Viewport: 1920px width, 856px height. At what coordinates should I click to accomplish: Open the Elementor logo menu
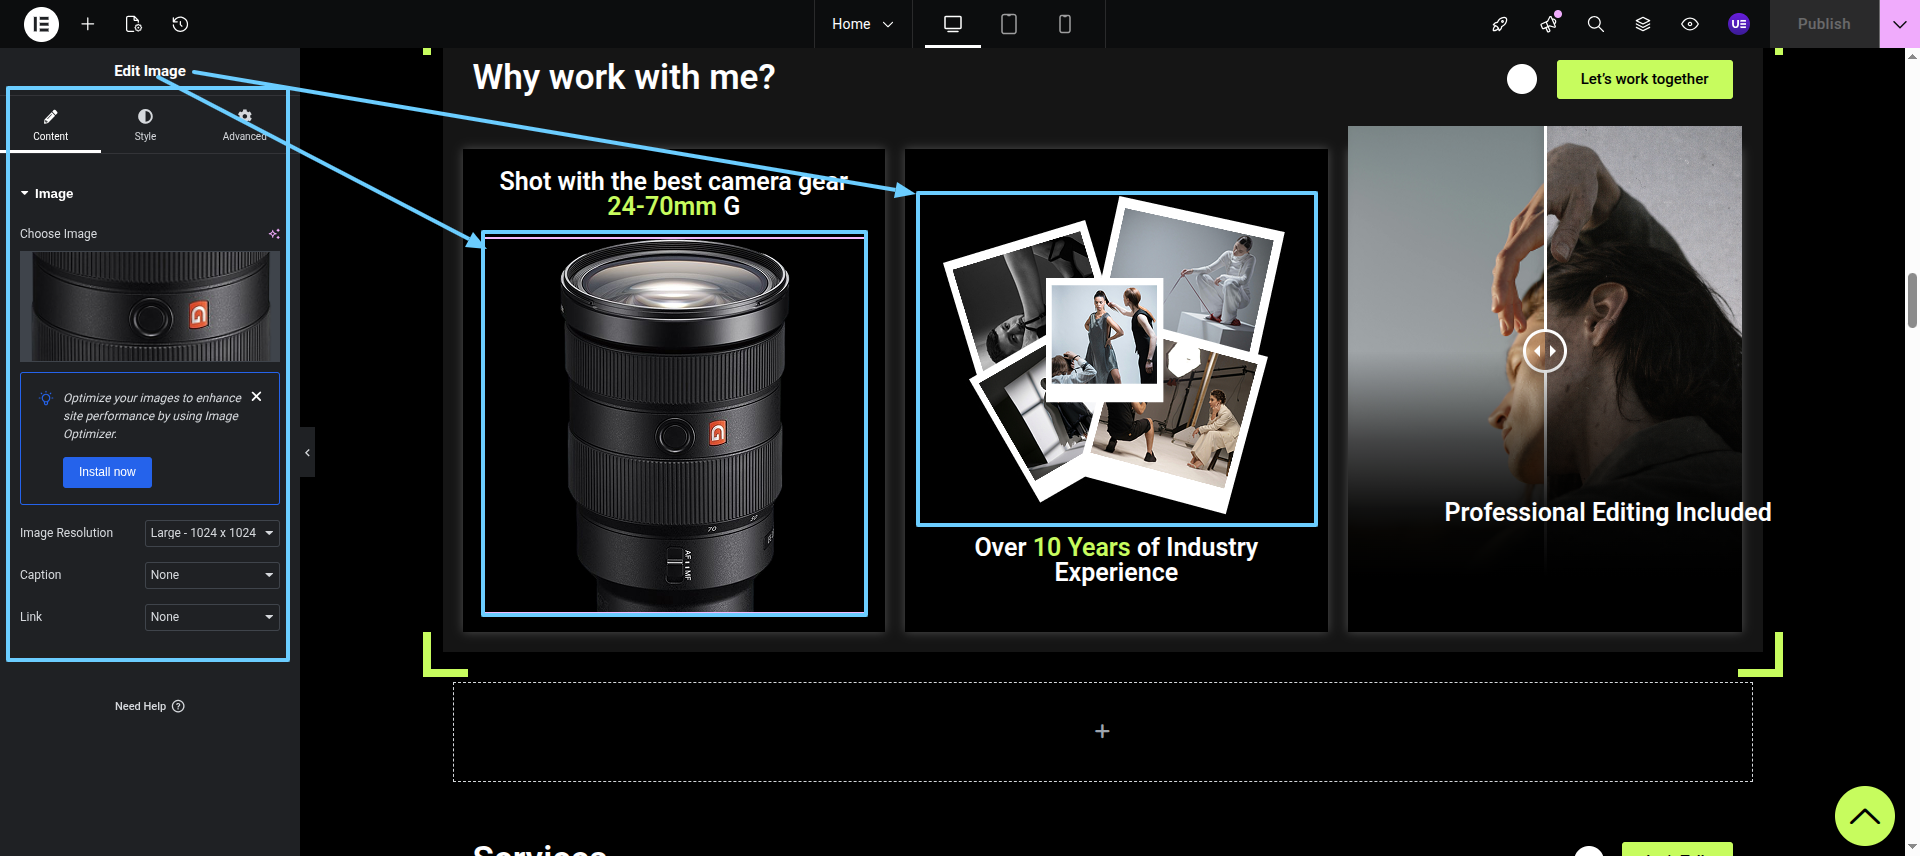click(41, 24)
